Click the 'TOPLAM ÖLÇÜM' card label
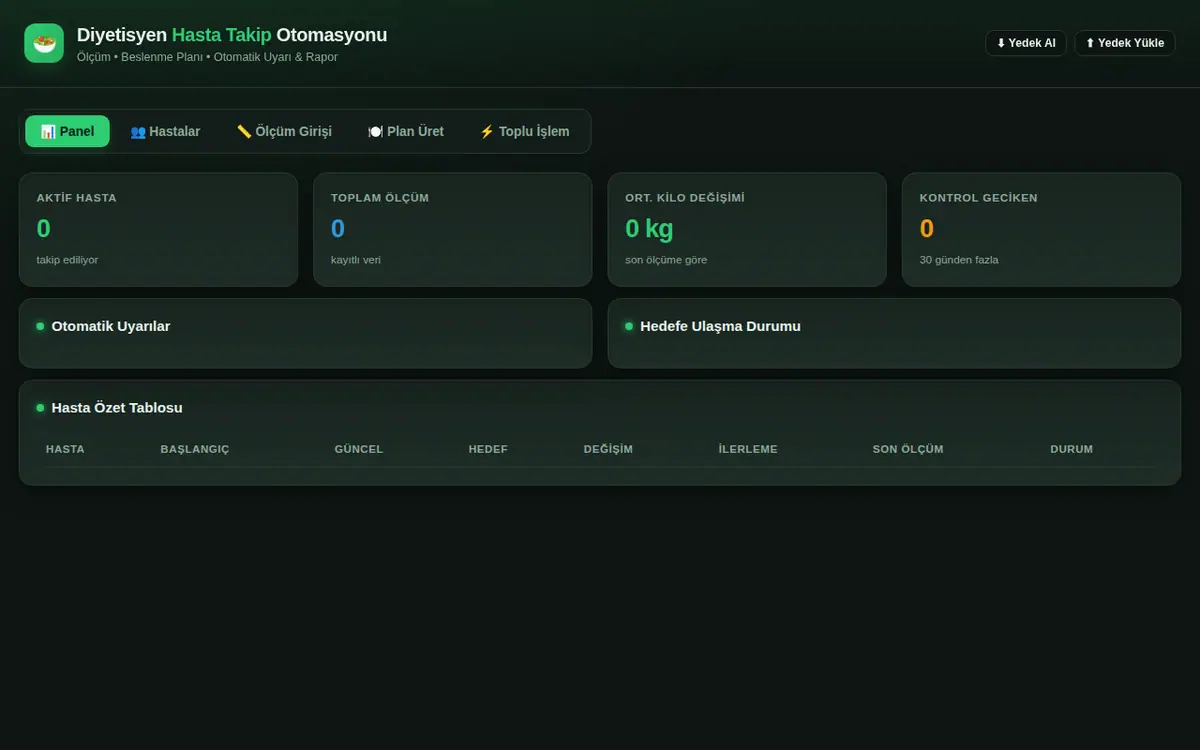 [380, 198]
